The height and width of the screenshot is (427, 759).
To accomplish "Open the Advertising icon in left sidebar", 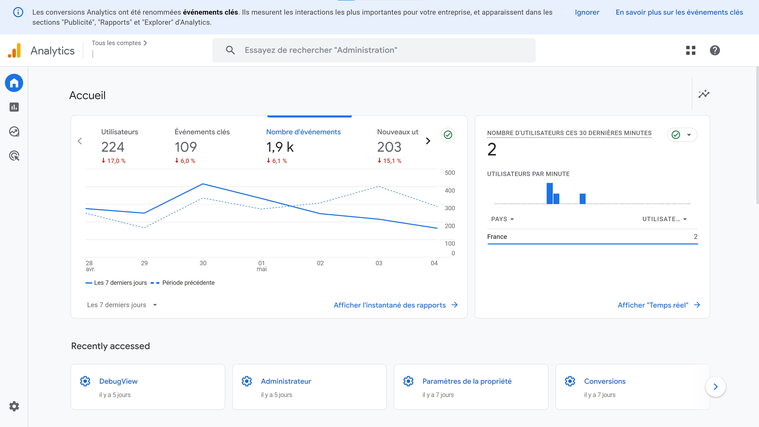I will click(14, 156).
